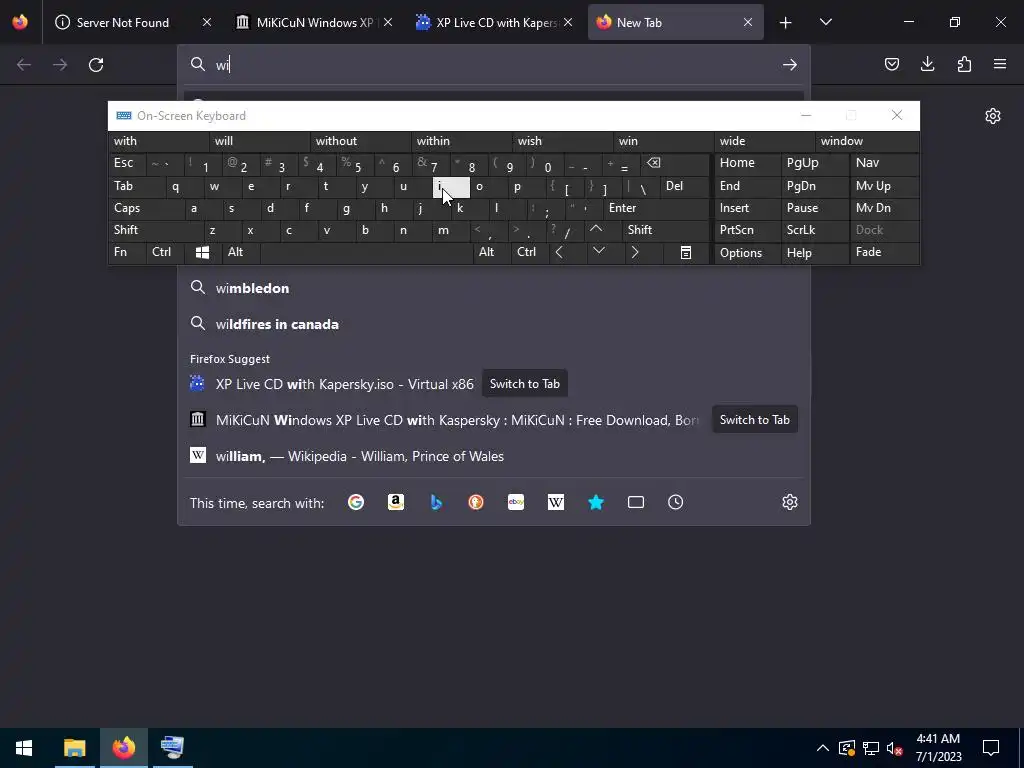
Task: Search with Bing engine icon
Action: [x=436, y=502]
